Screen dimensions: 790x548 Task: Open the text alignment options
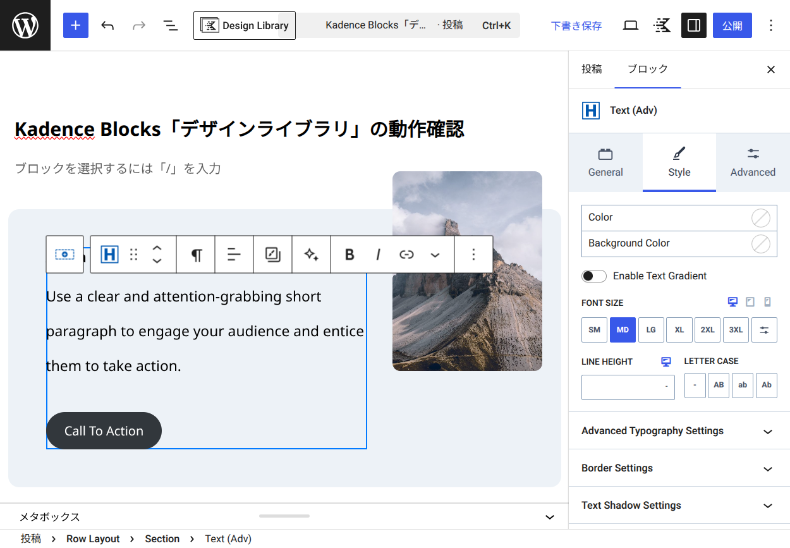pos(234,254)
